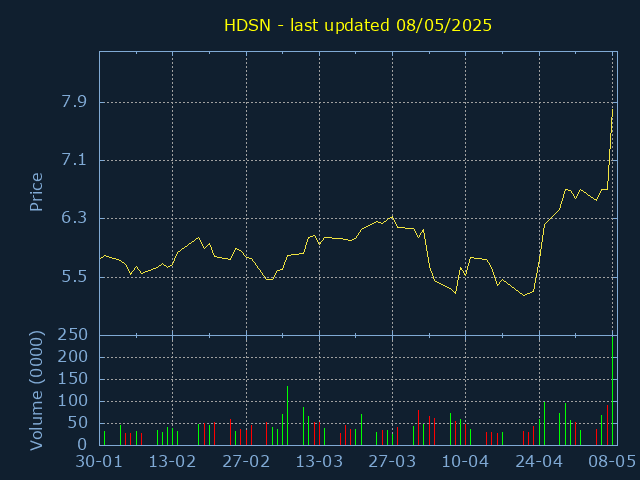Click the 100 volume axis value
The width and height of the screenshot is (640, 480).
[x=73, y=401]
